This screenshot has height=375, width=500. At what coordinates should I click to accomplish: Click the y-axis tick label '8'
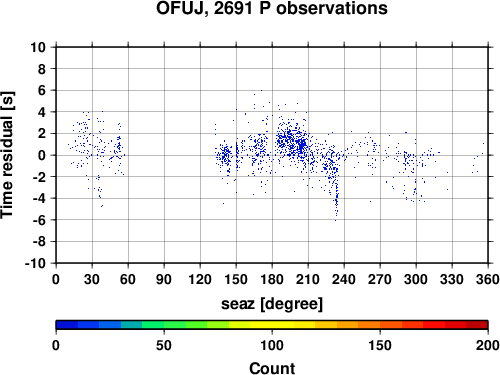(42, 69)
